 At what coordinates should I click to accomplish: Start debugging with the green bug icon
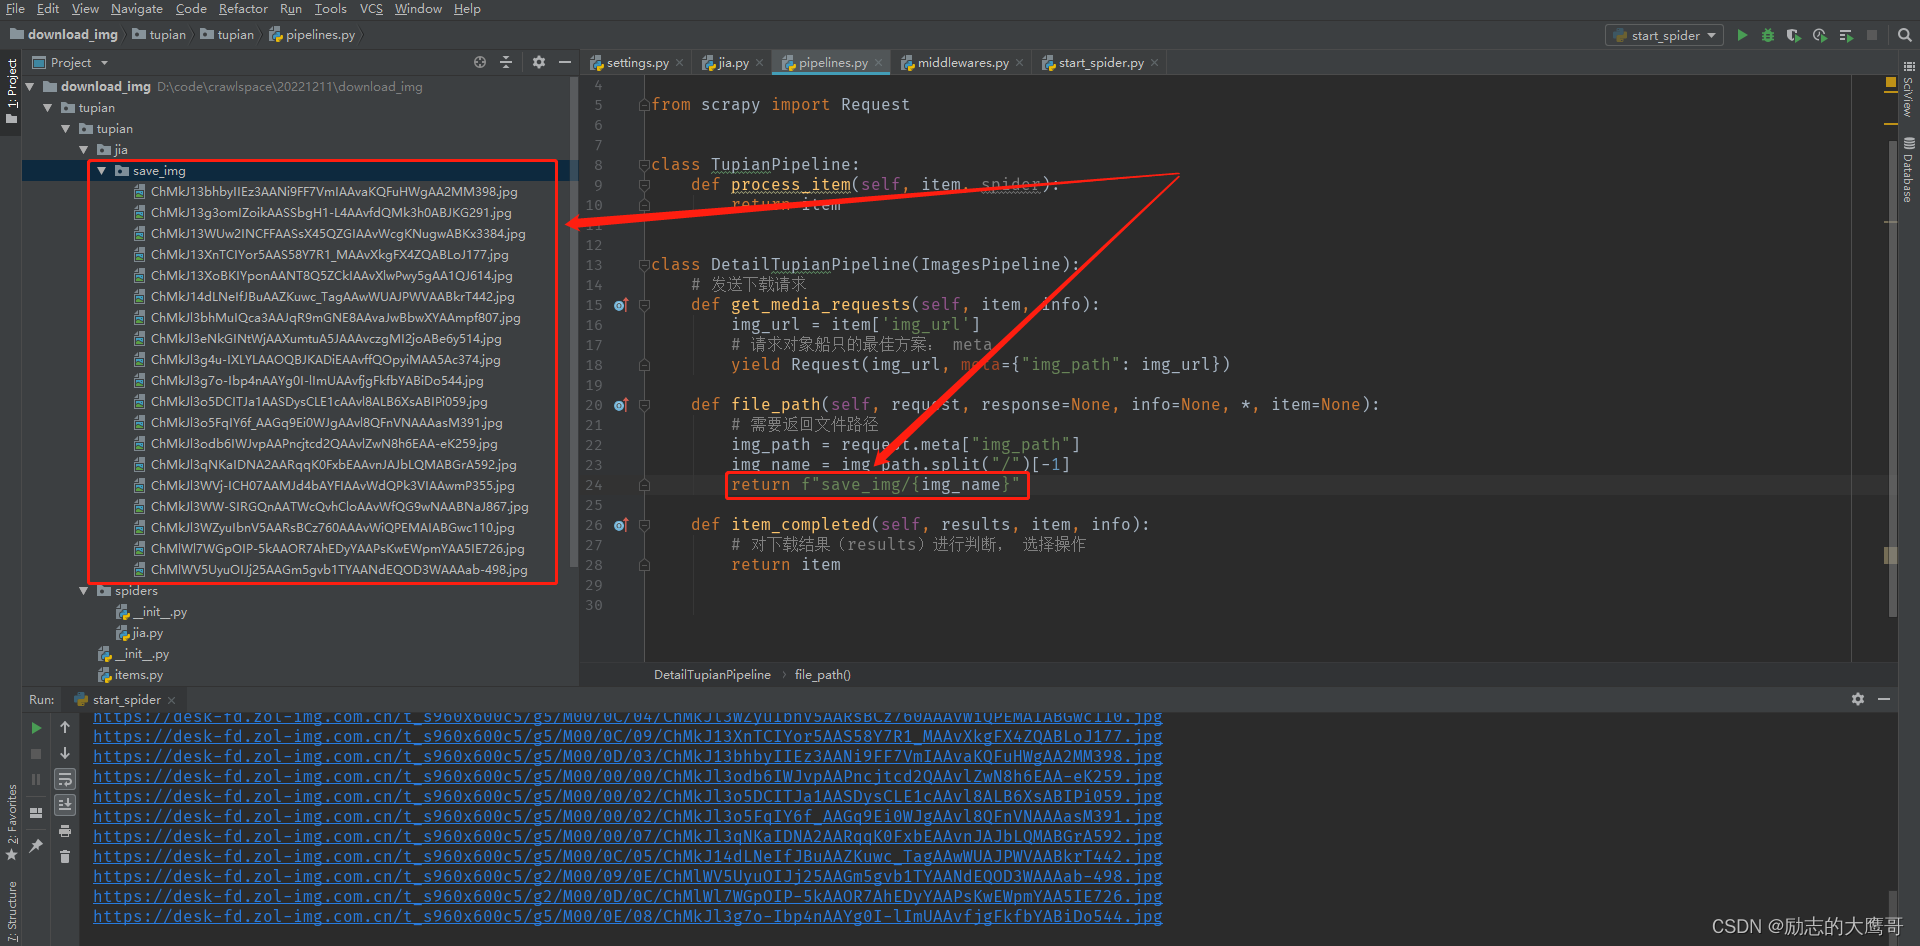[1768, 35]
